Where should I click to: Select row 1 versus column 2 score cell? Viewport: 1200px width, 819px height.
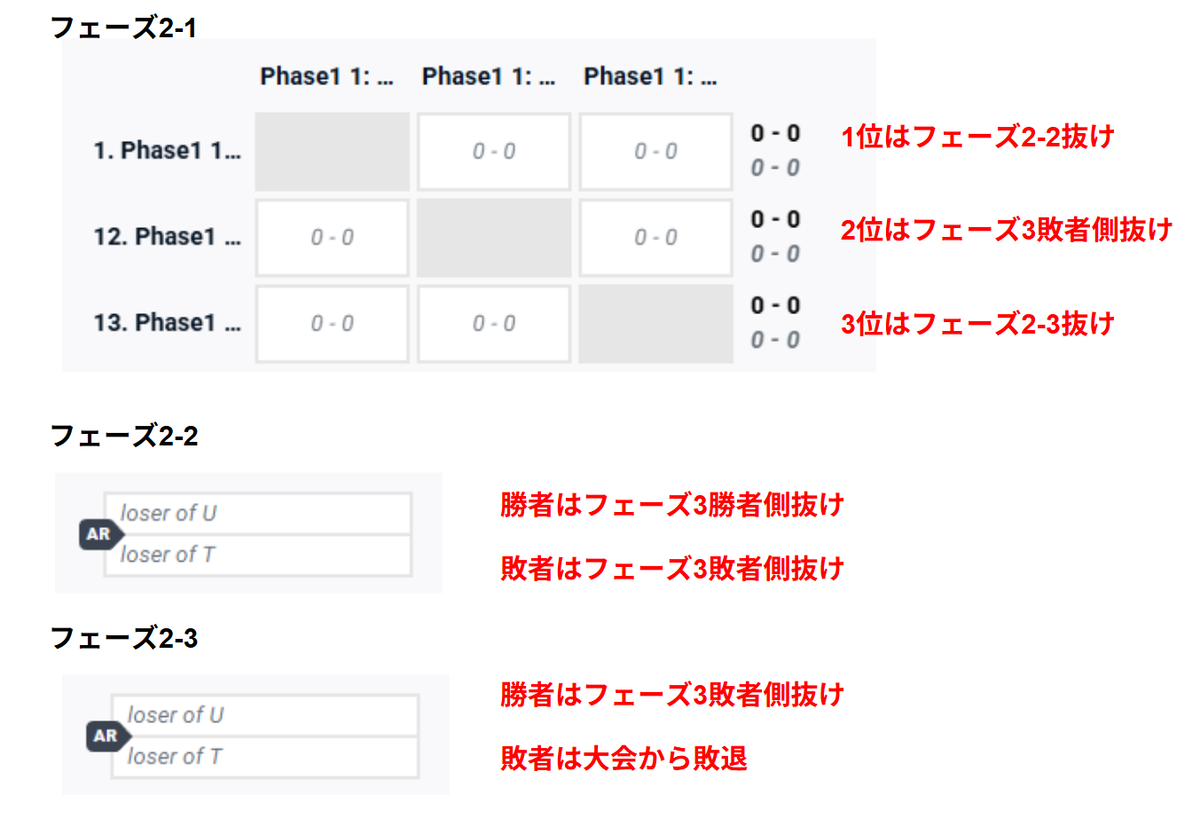494,152
